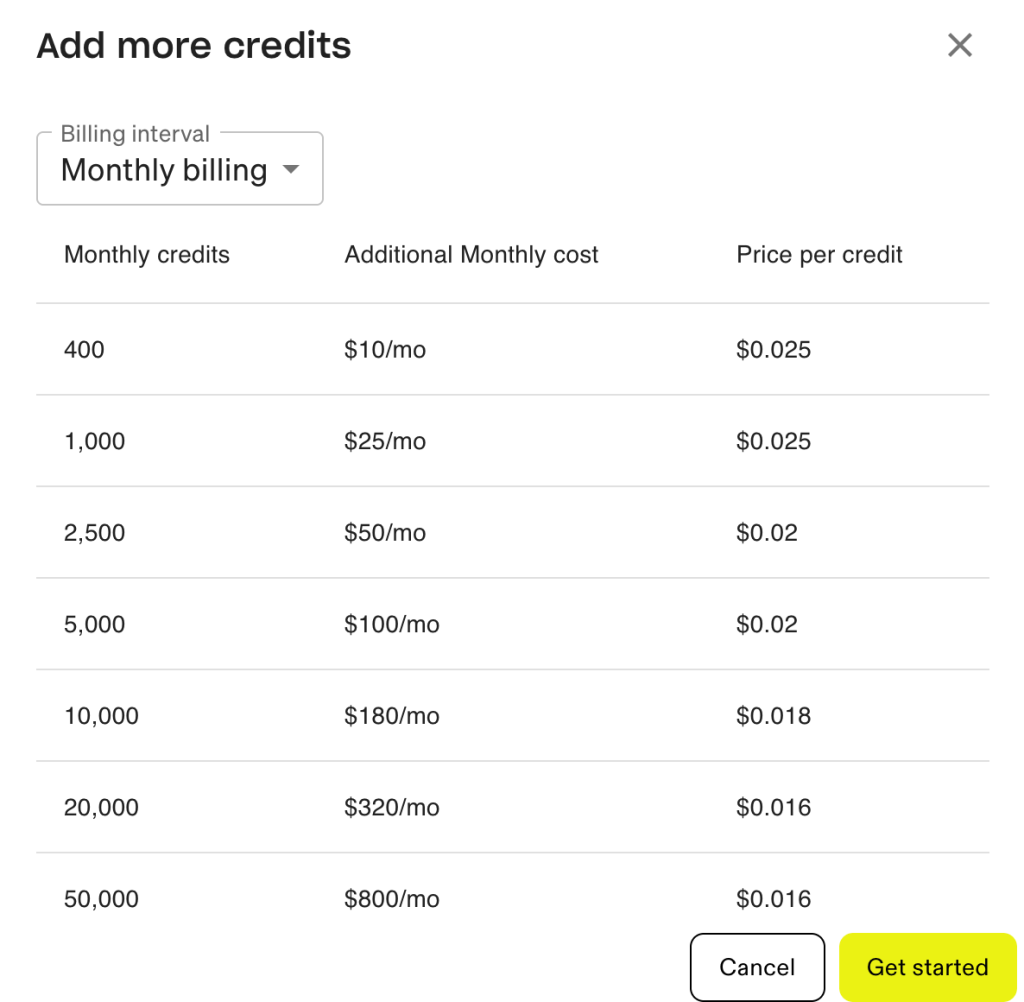Viewport: 1024px width, 1002px height.
Task: Select the 400 credits plan row
Action: 84,349
